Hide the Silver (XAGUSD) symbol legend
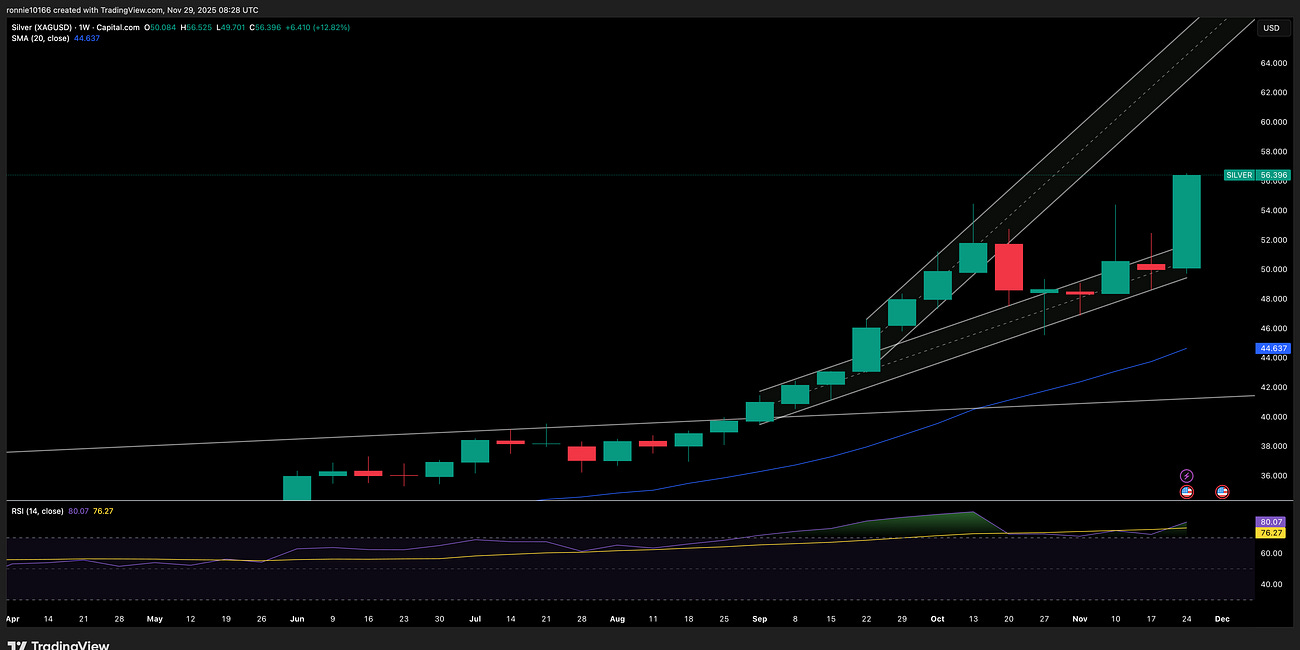 pyautogui.click(x=40, y=27)
